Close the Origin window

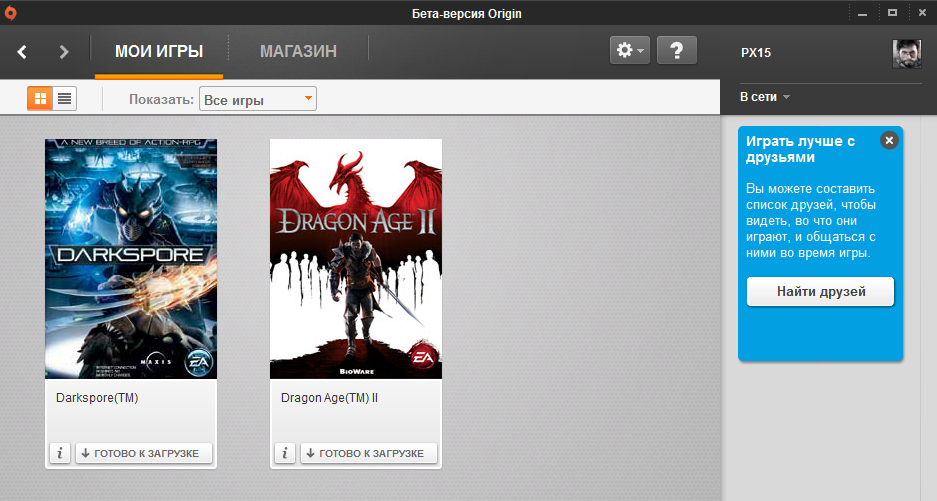[922, 13]
